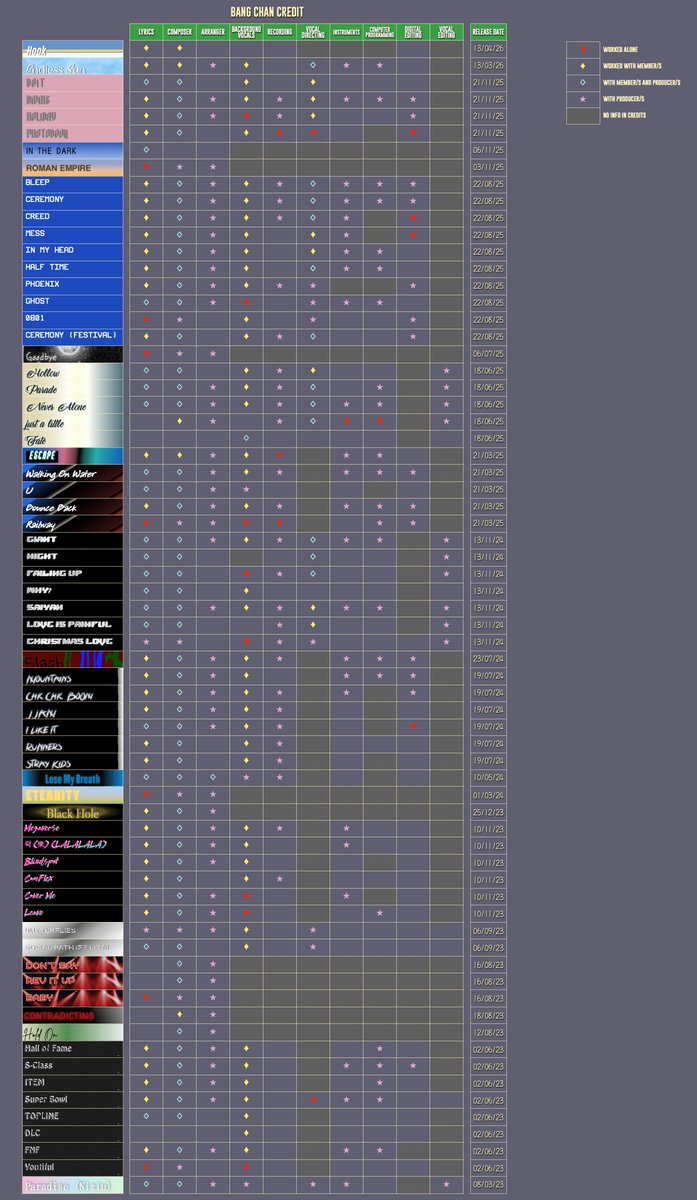Click the red star in Youtiful's Background Vocals cell
Image resolution: width=697 pixels, height=1200 pixels.
coord(246,1166)
